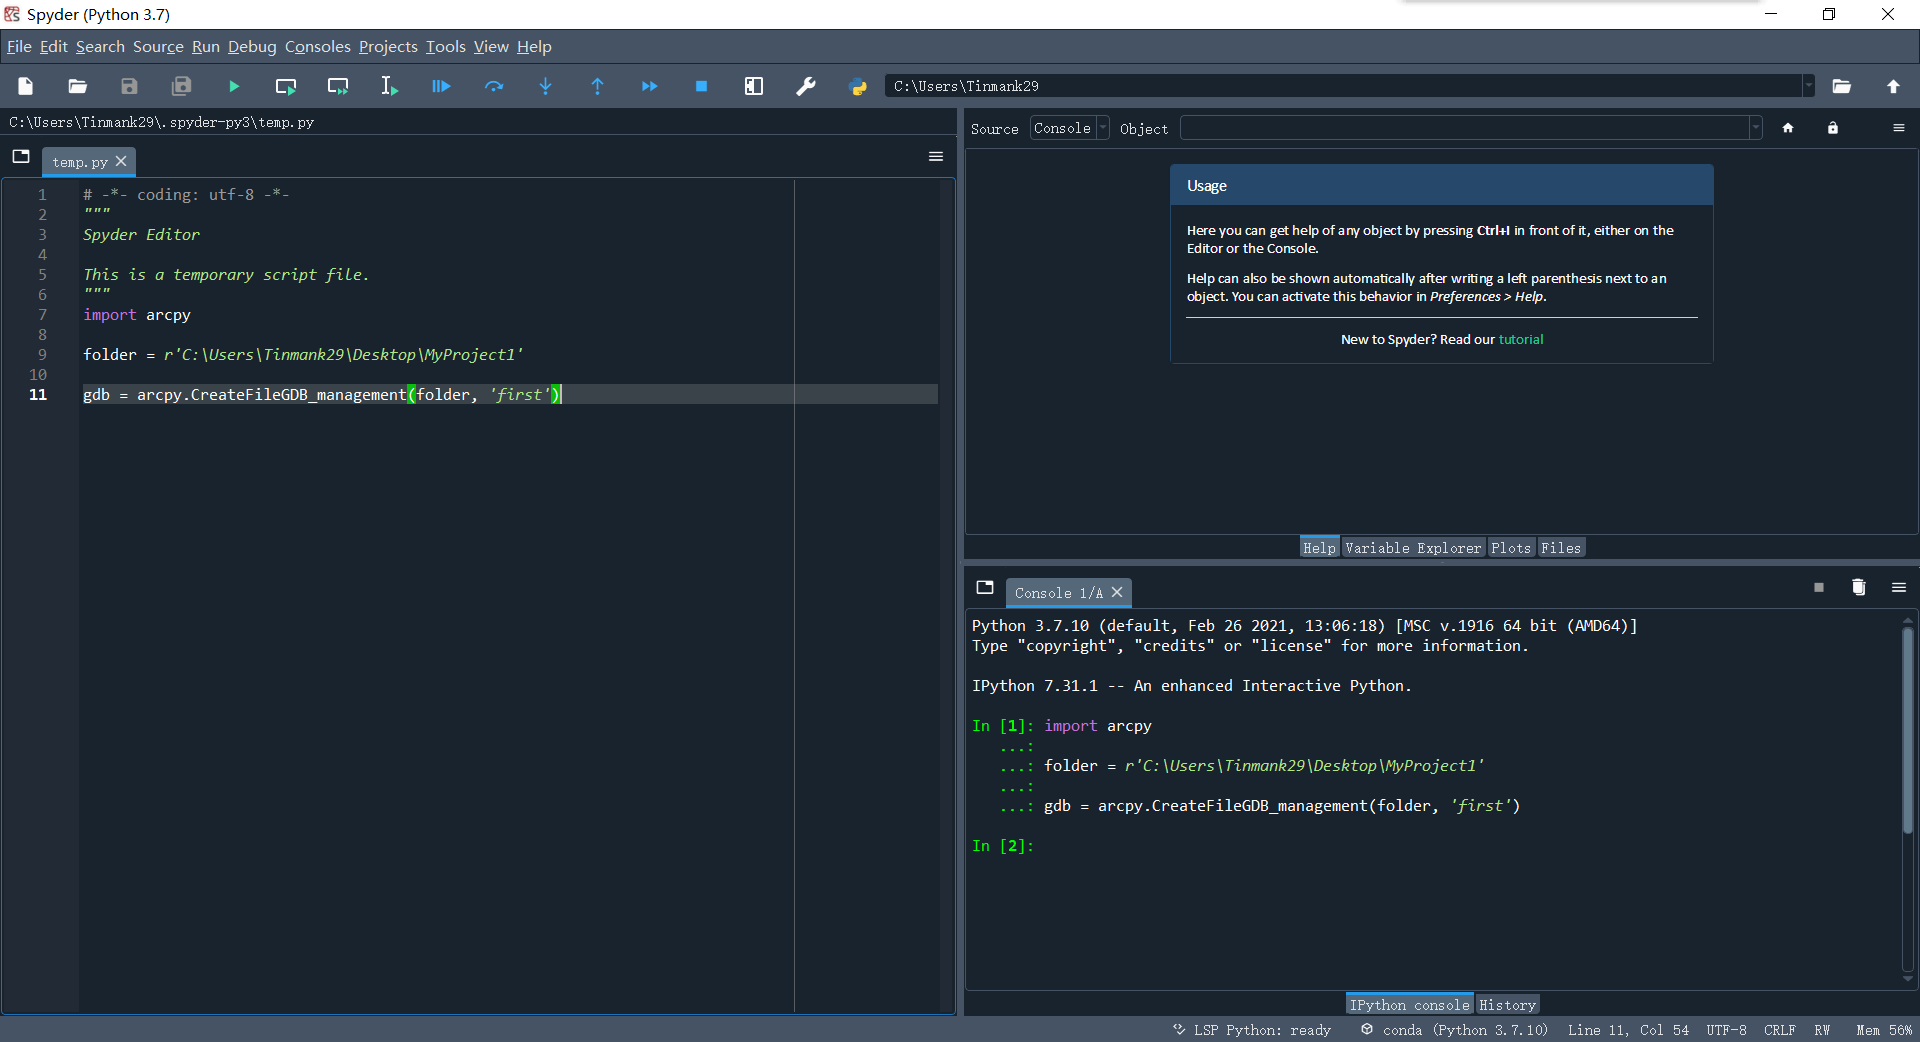Viewport: 1920px width, 1042px height.
Task: Expand the Object combobox dropdown
Action: 1756,128
